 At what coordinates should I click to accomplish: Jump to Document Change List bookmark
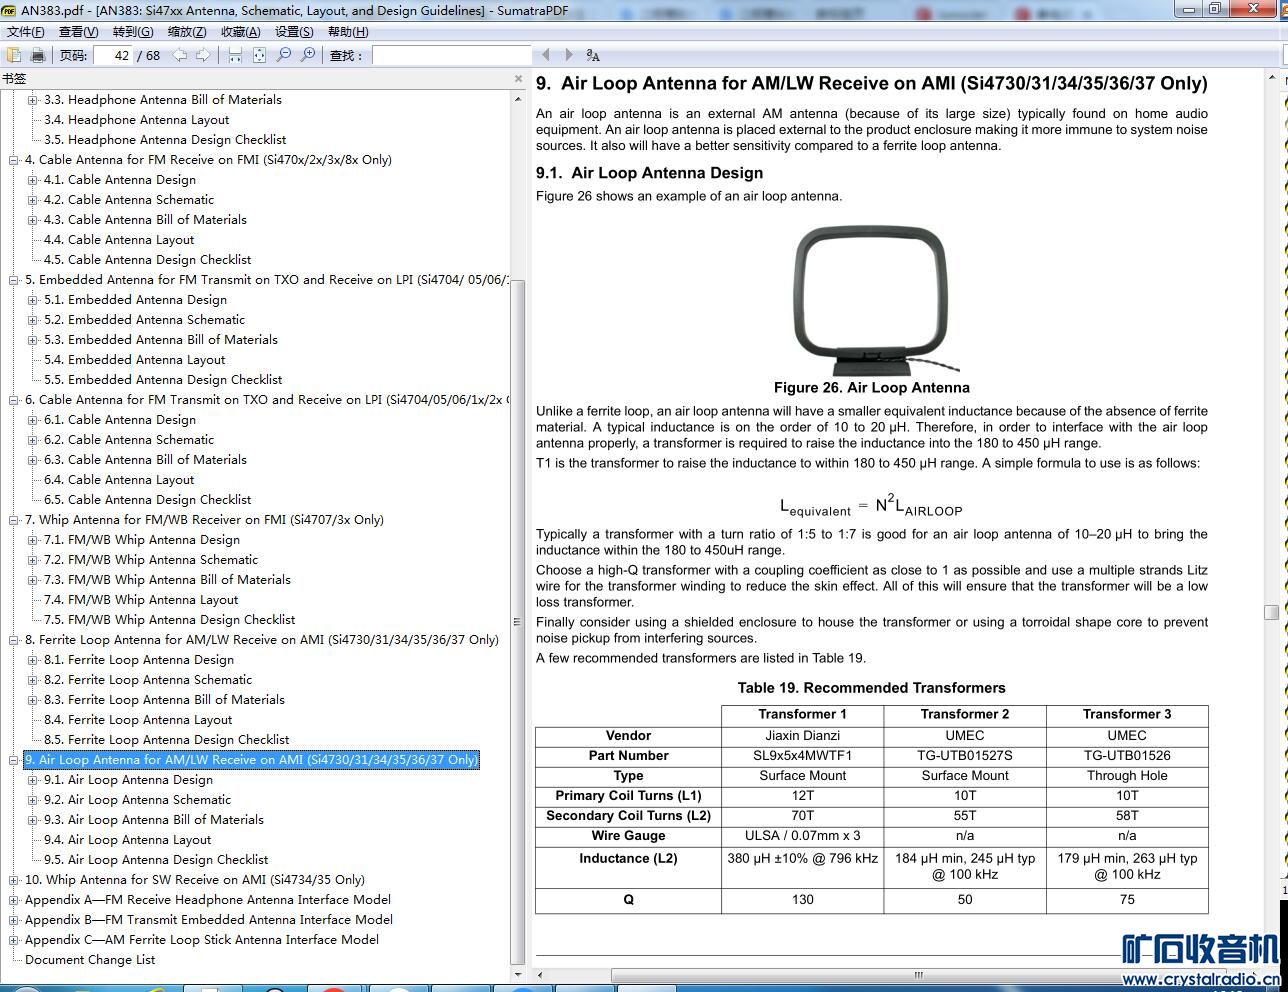tap(90, 960)
